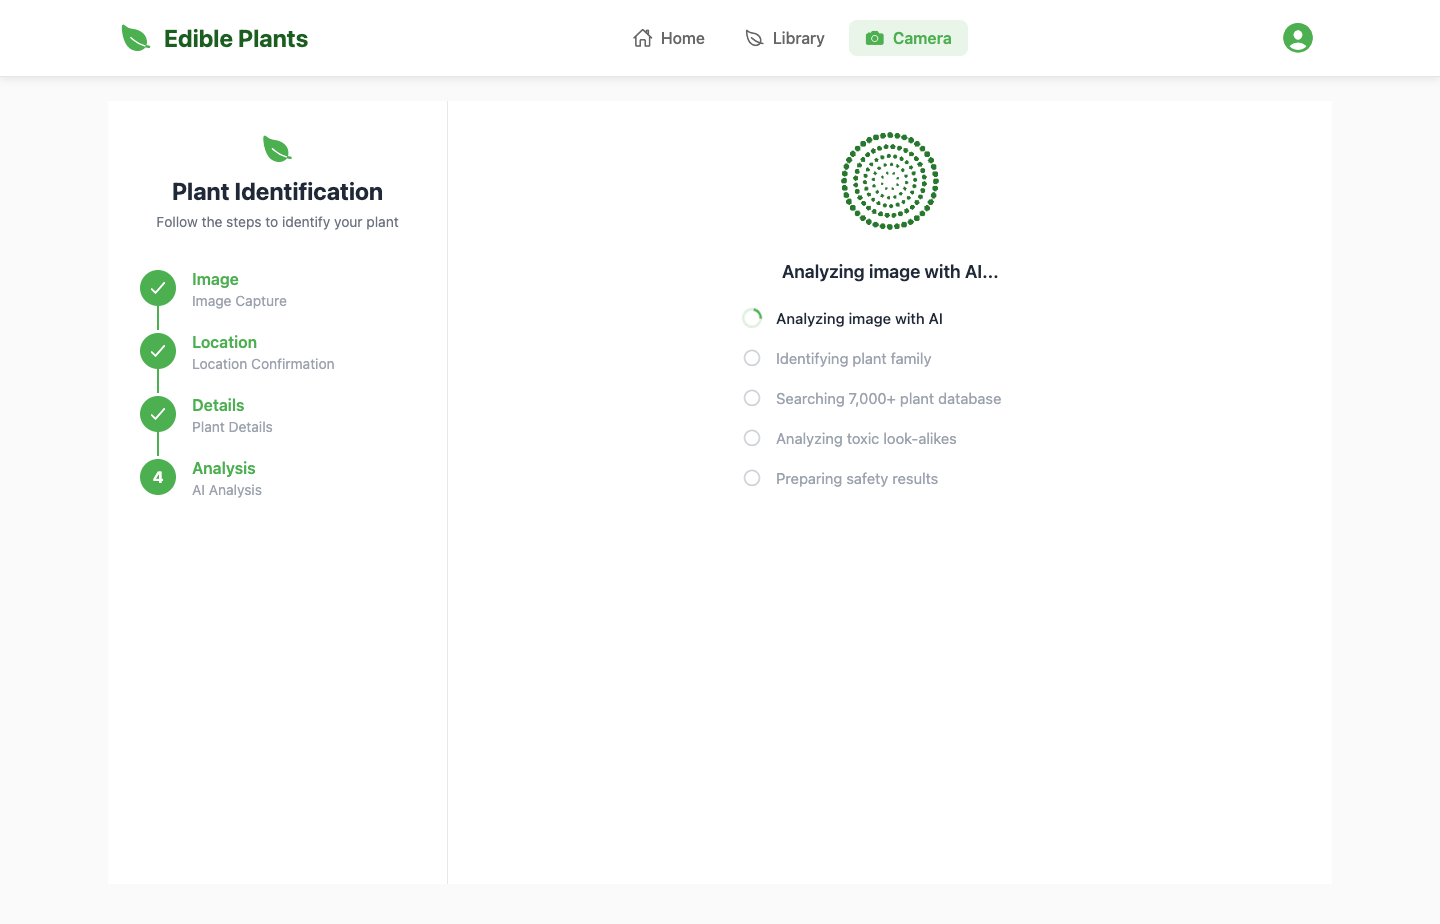Select the Identifying plant family circle
Viewport: 1440px width, 924px height.
click(752, 358)
